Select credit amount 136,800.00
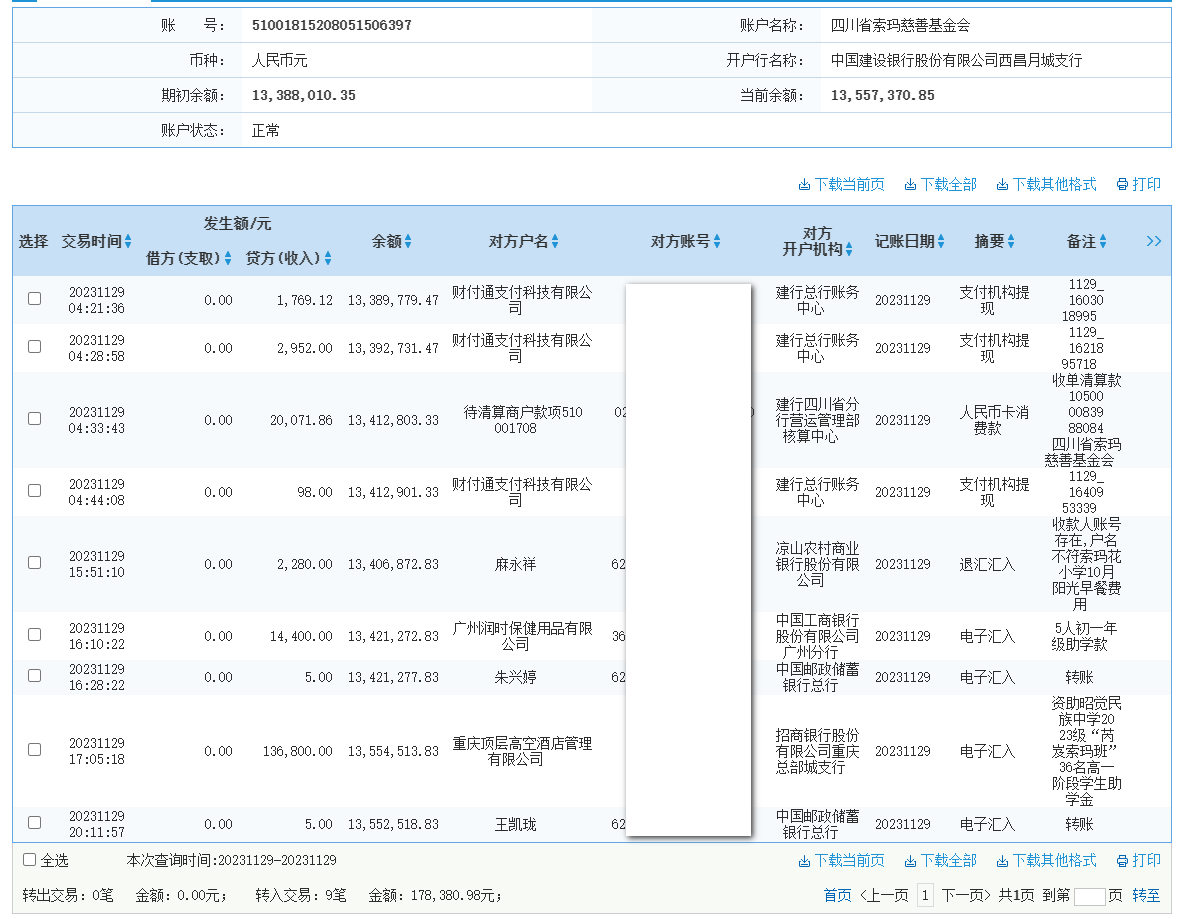This screenshot has width=1179, height=919. 298,751
